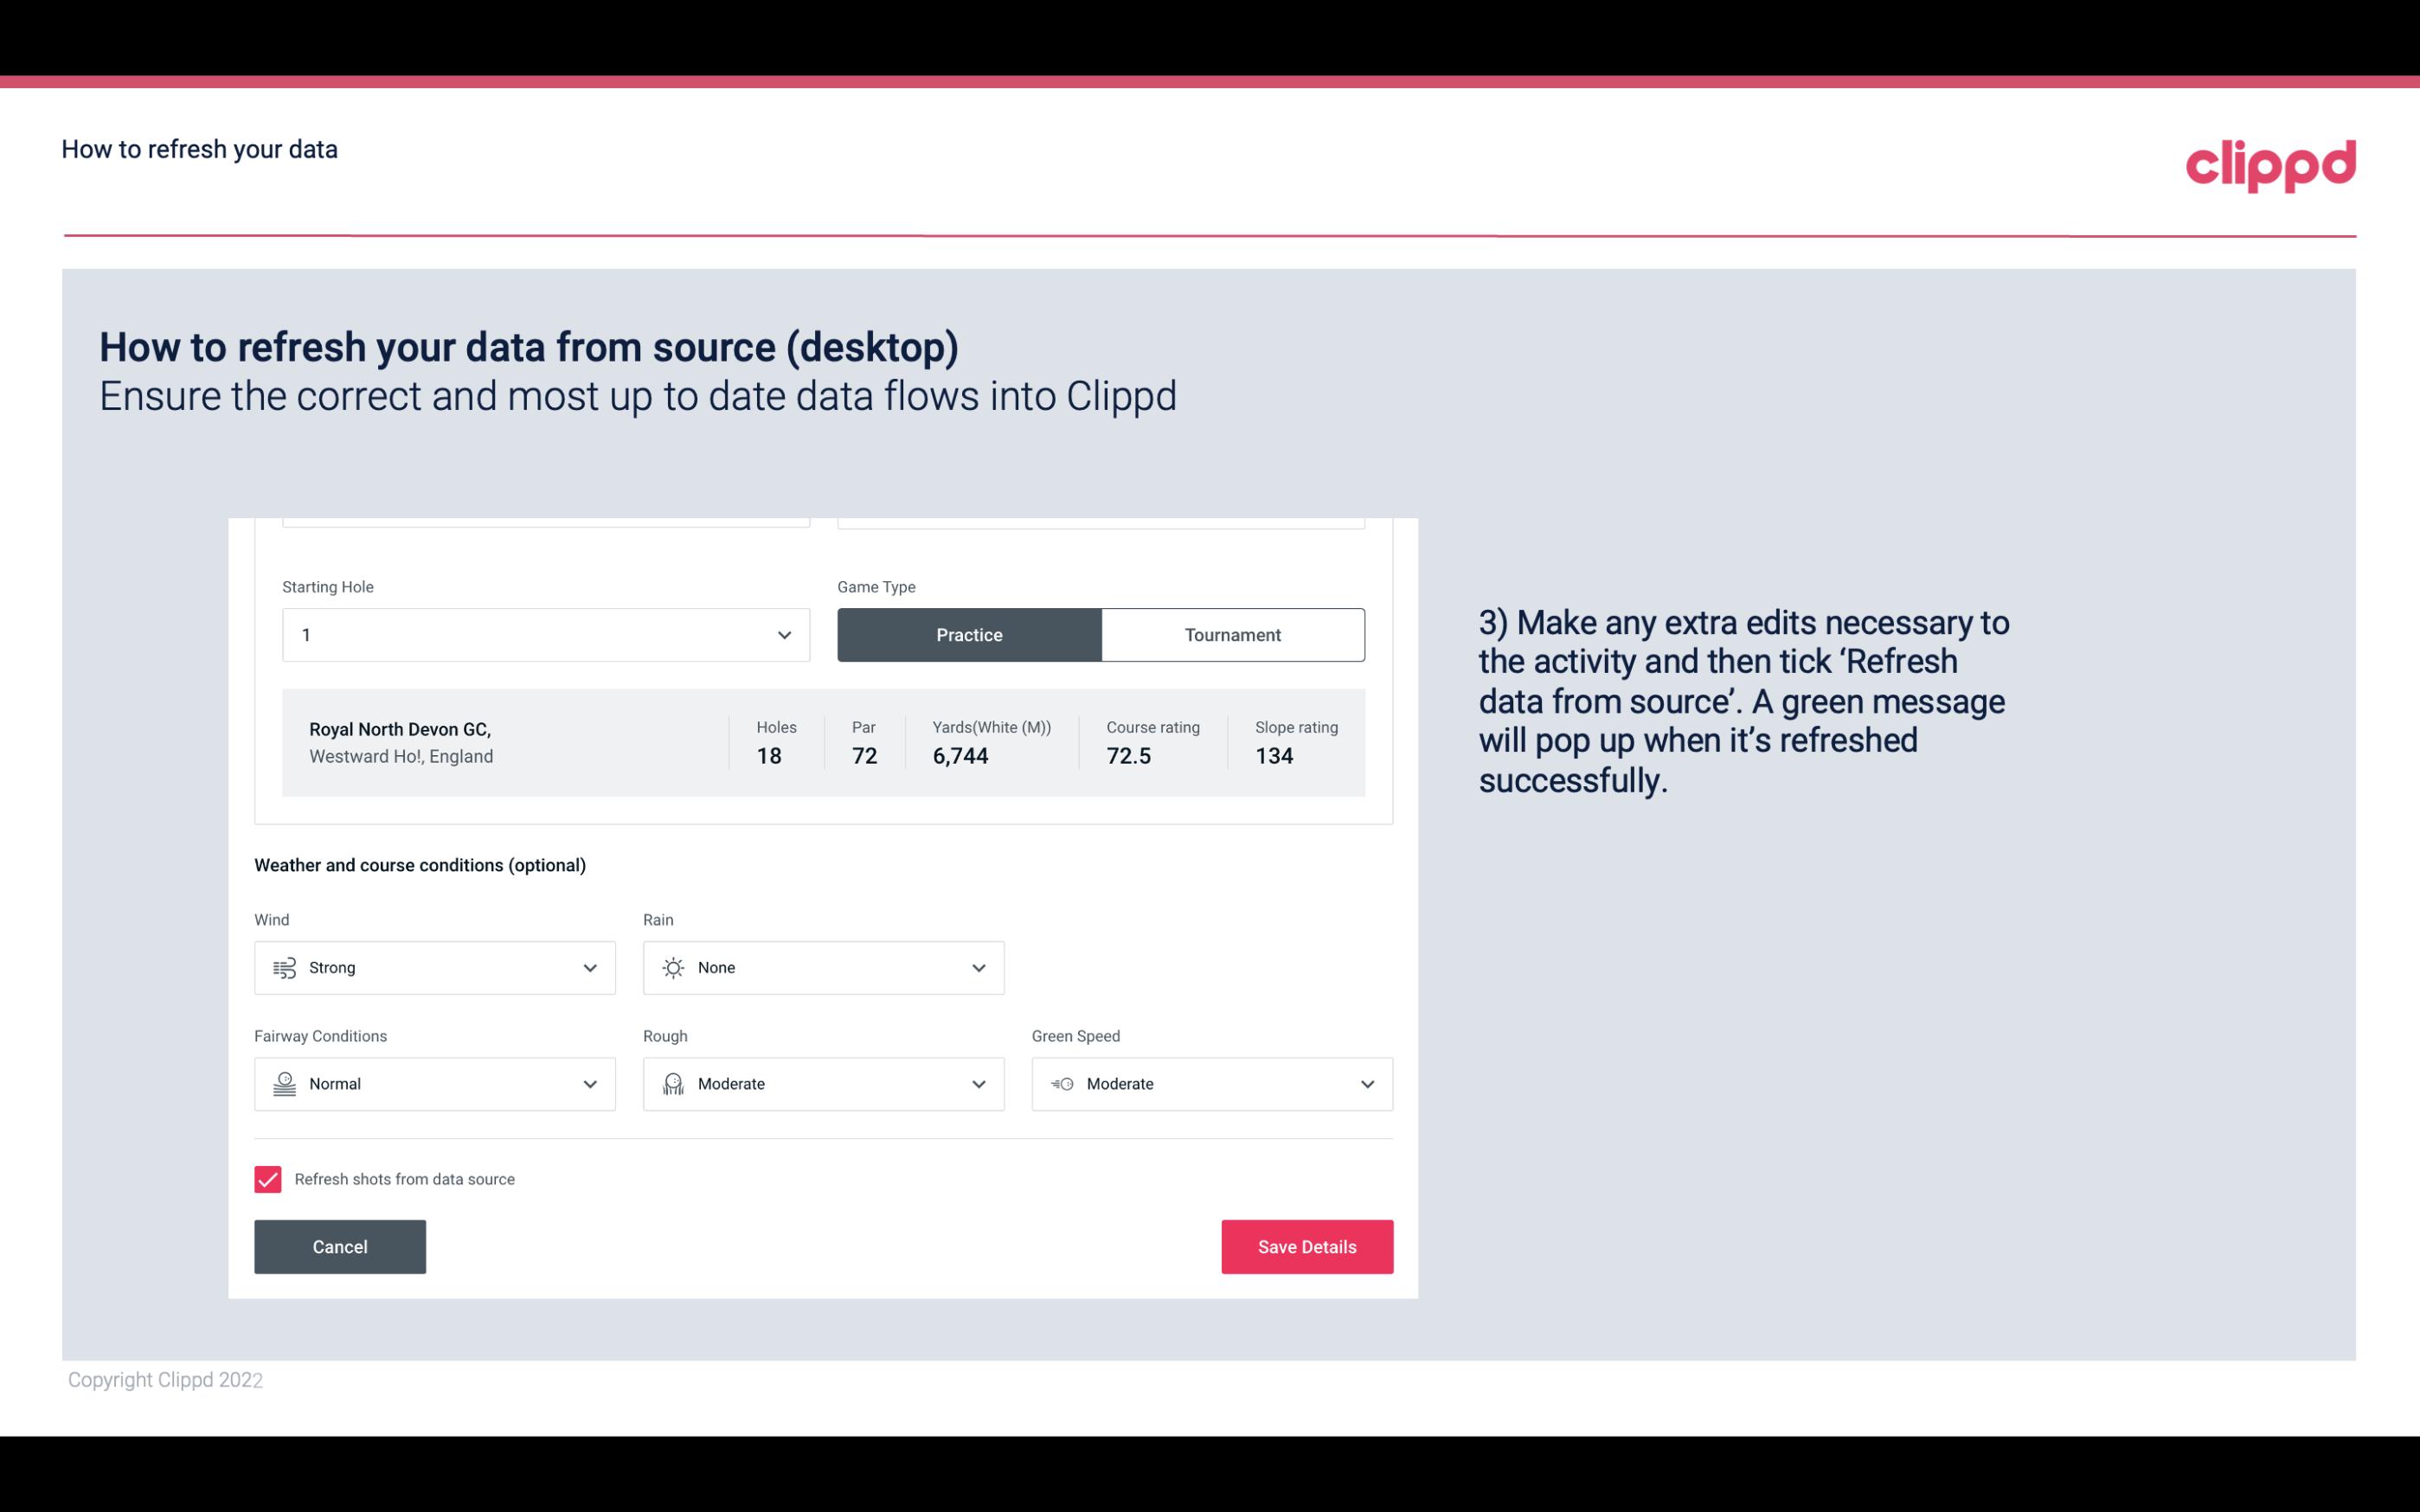Expand the Rain condition dropdown
2420x1512 pixels.
click(x=978, y=967)
